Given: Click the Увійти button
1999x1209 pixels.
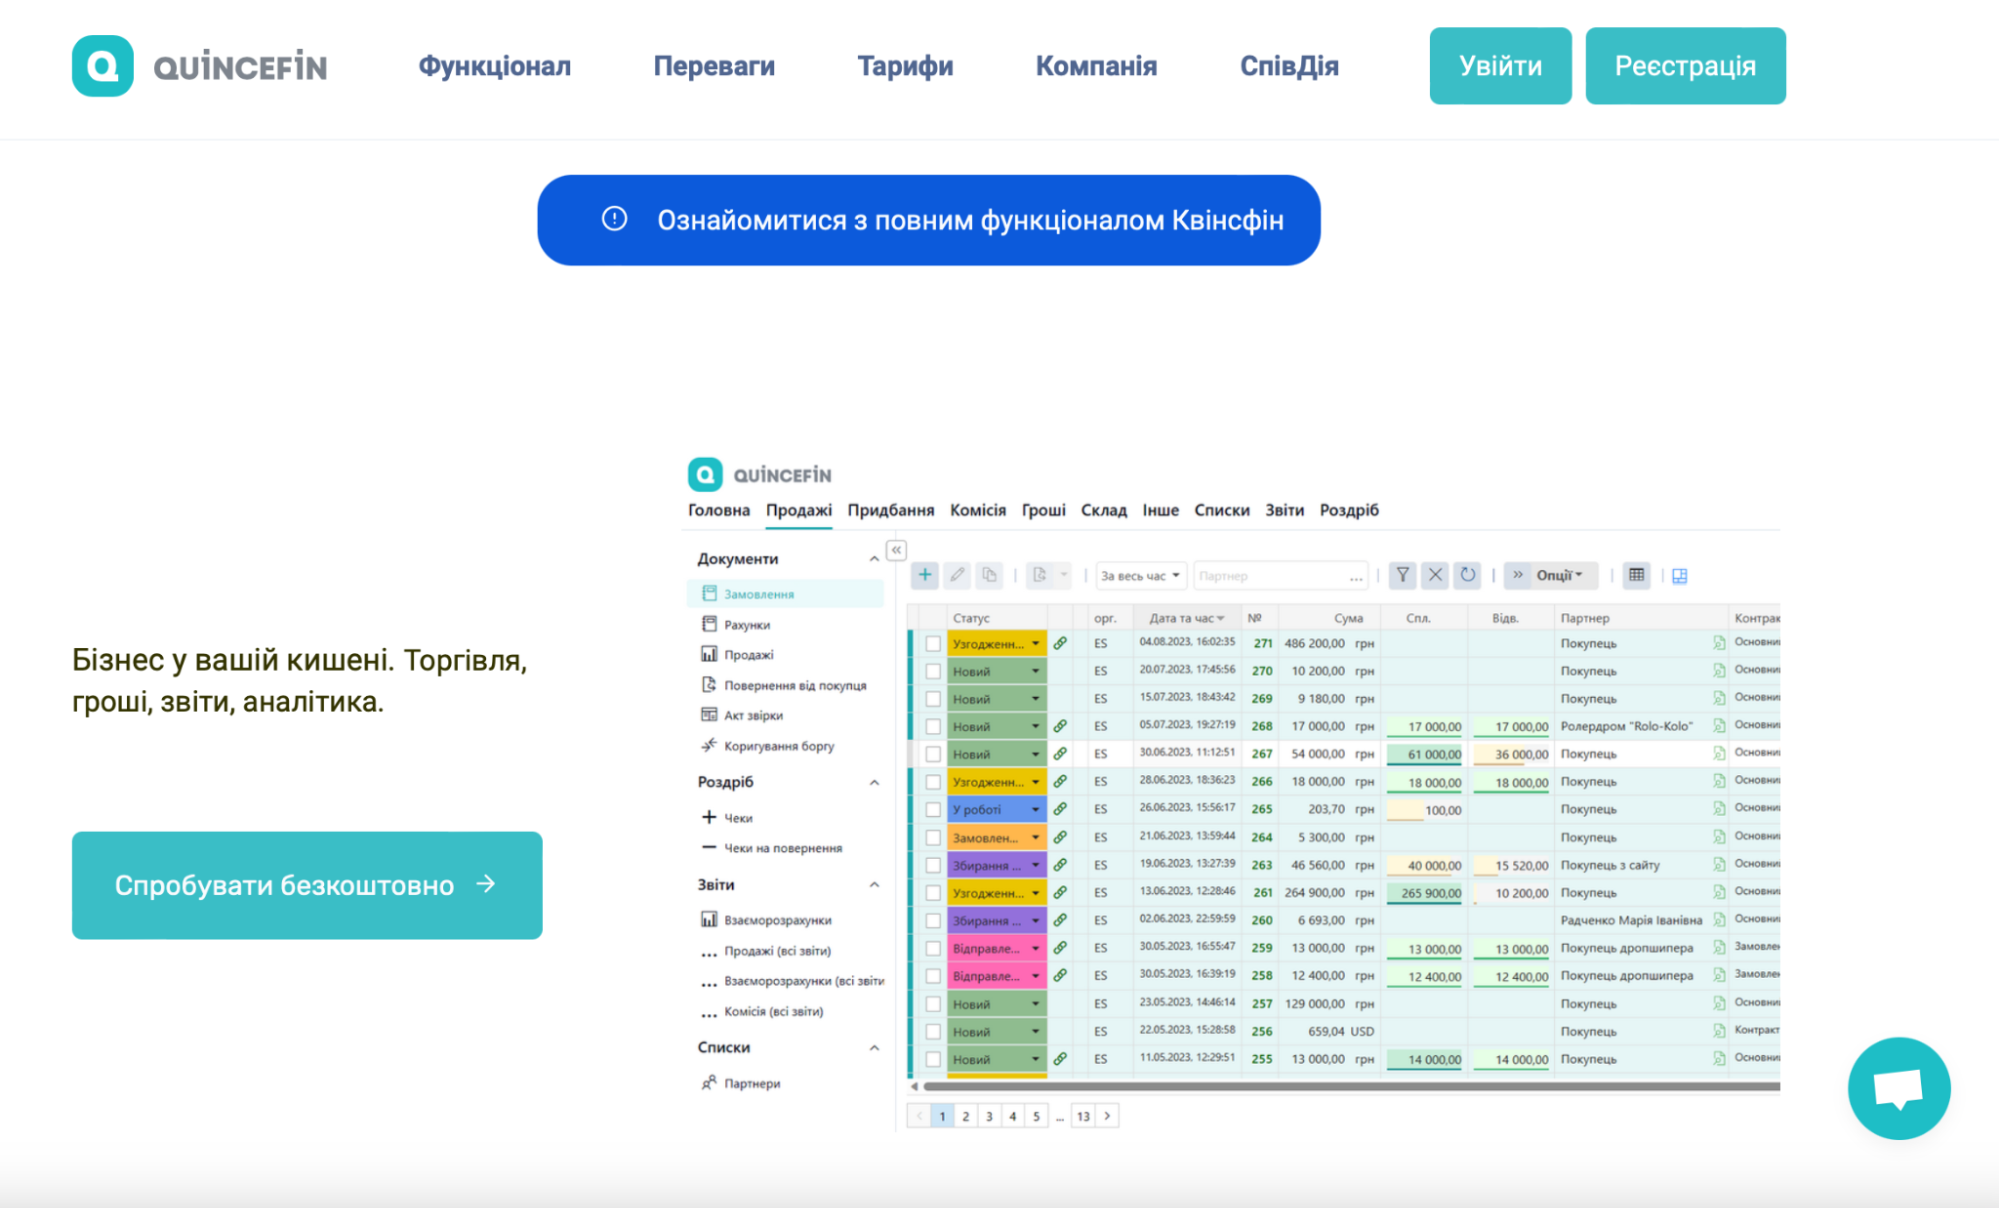Looking at the screenshot, I should point(1500,66).
